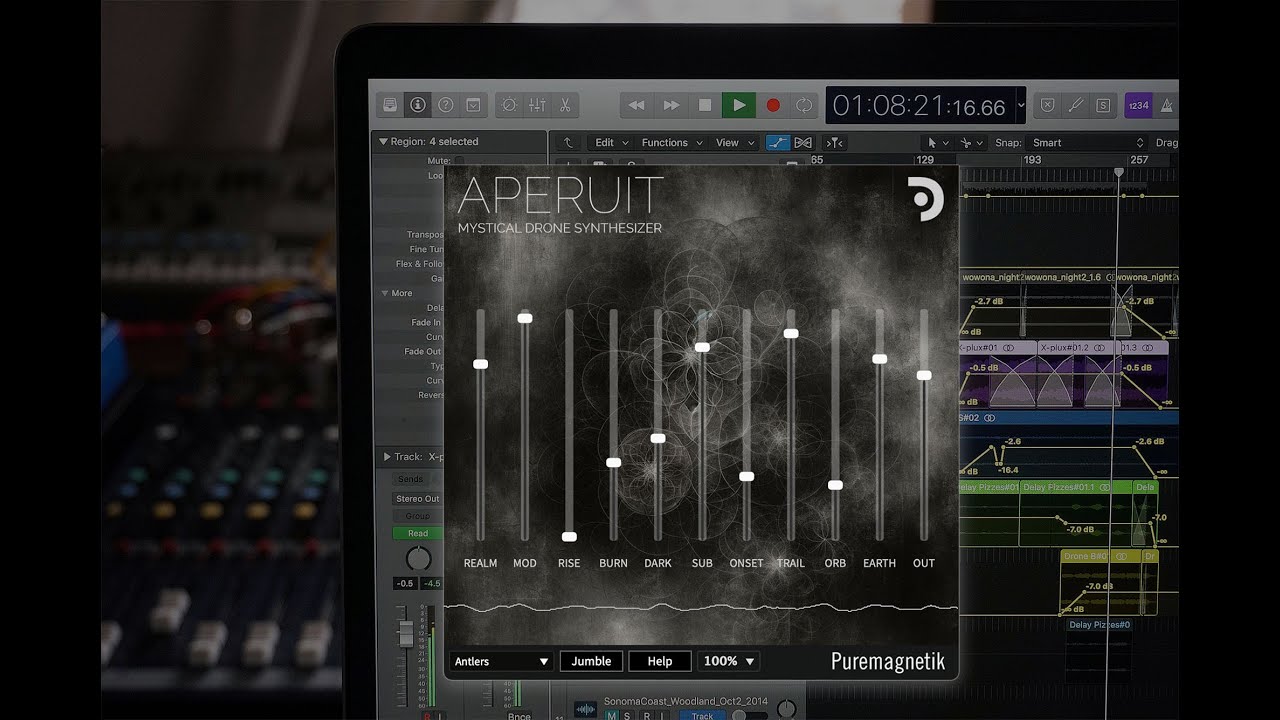Click the DARK slider handle
Image resolution: width=1280 pixels, height=720 pixels.
click(658, 438)
